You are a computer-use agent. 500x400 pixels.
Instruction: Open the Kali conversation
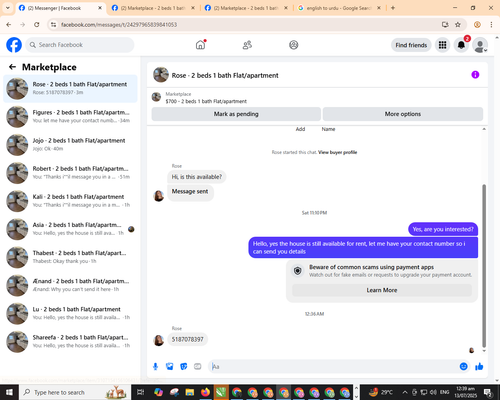click(x=70, y=201)
